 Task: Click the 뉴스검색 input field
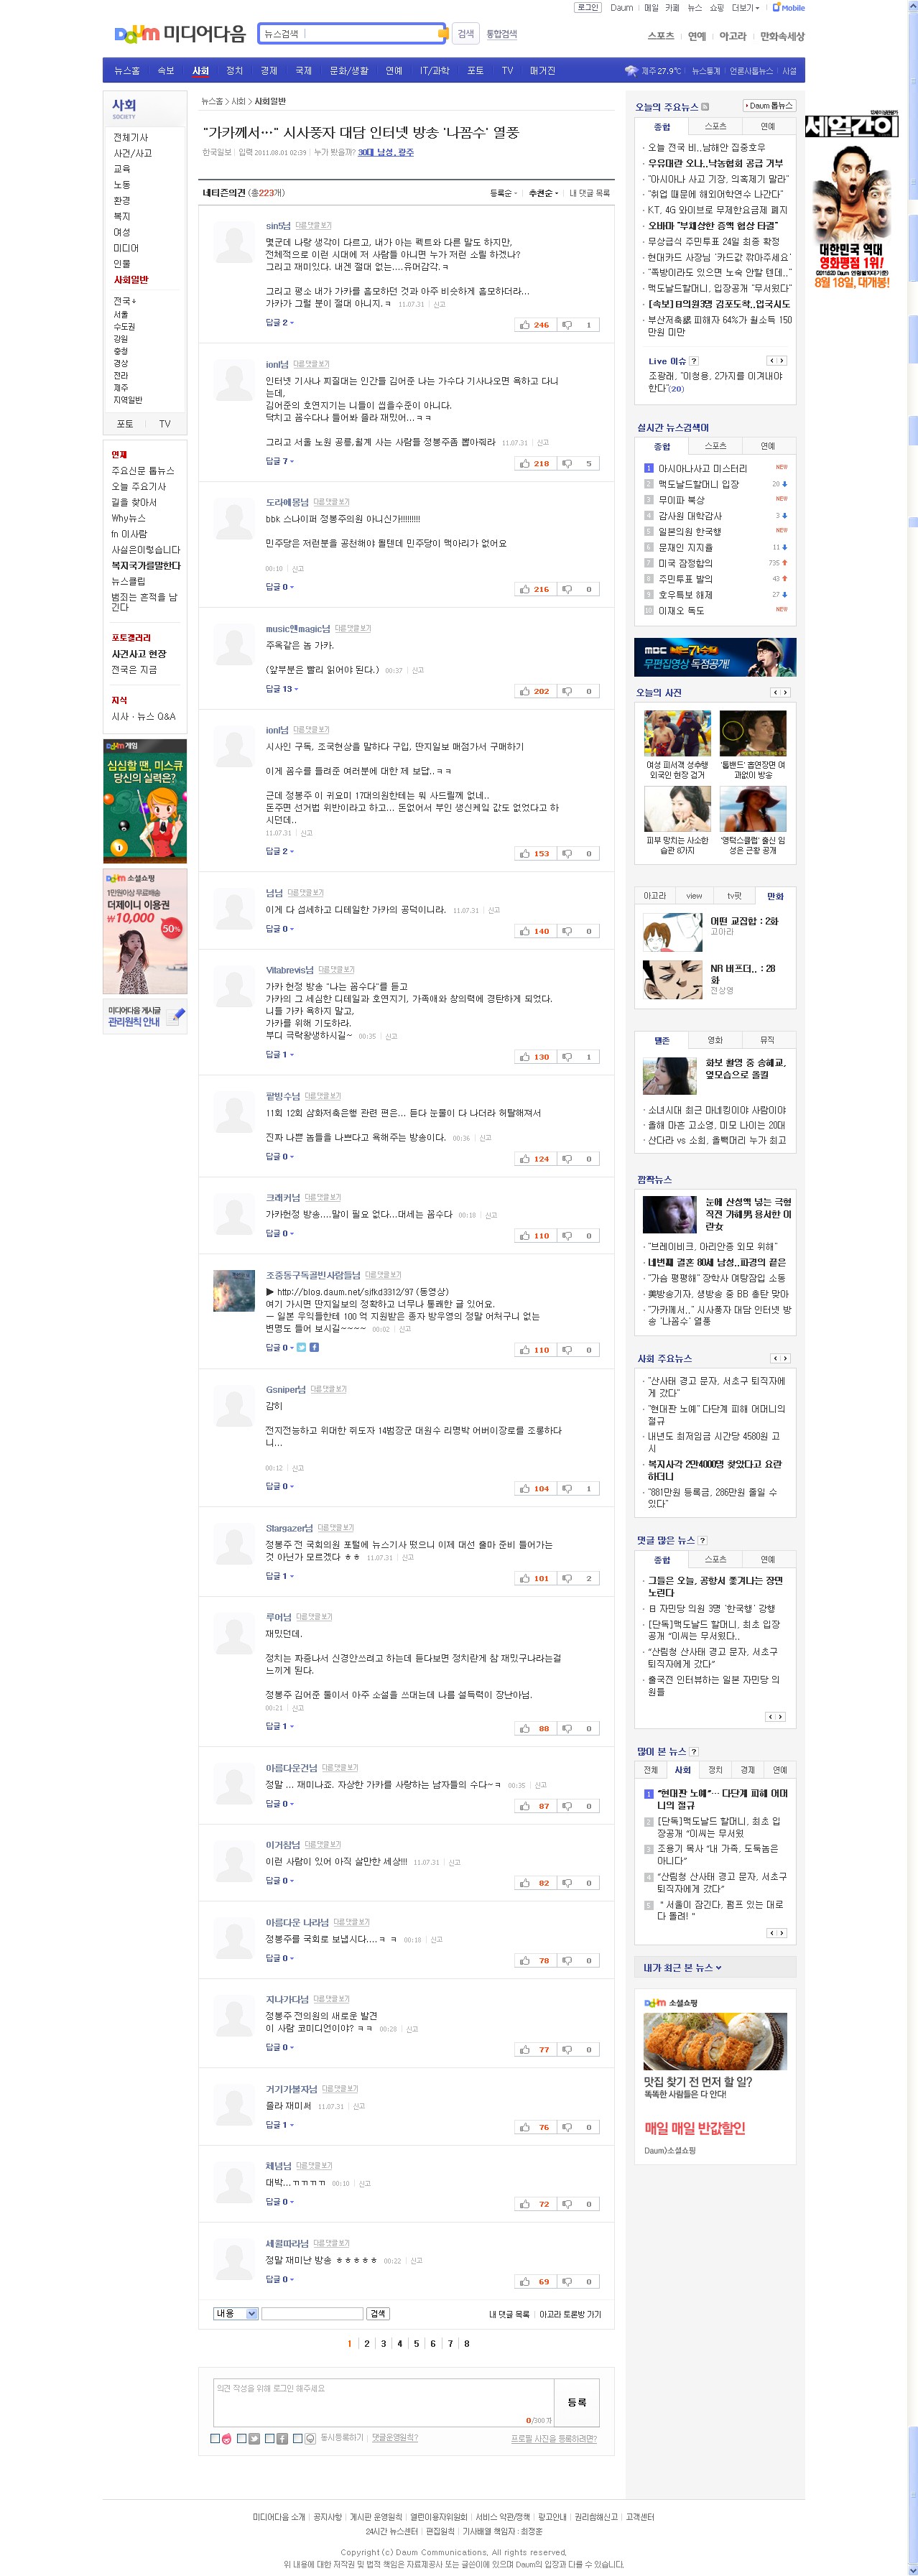click(x=351, y=34)
